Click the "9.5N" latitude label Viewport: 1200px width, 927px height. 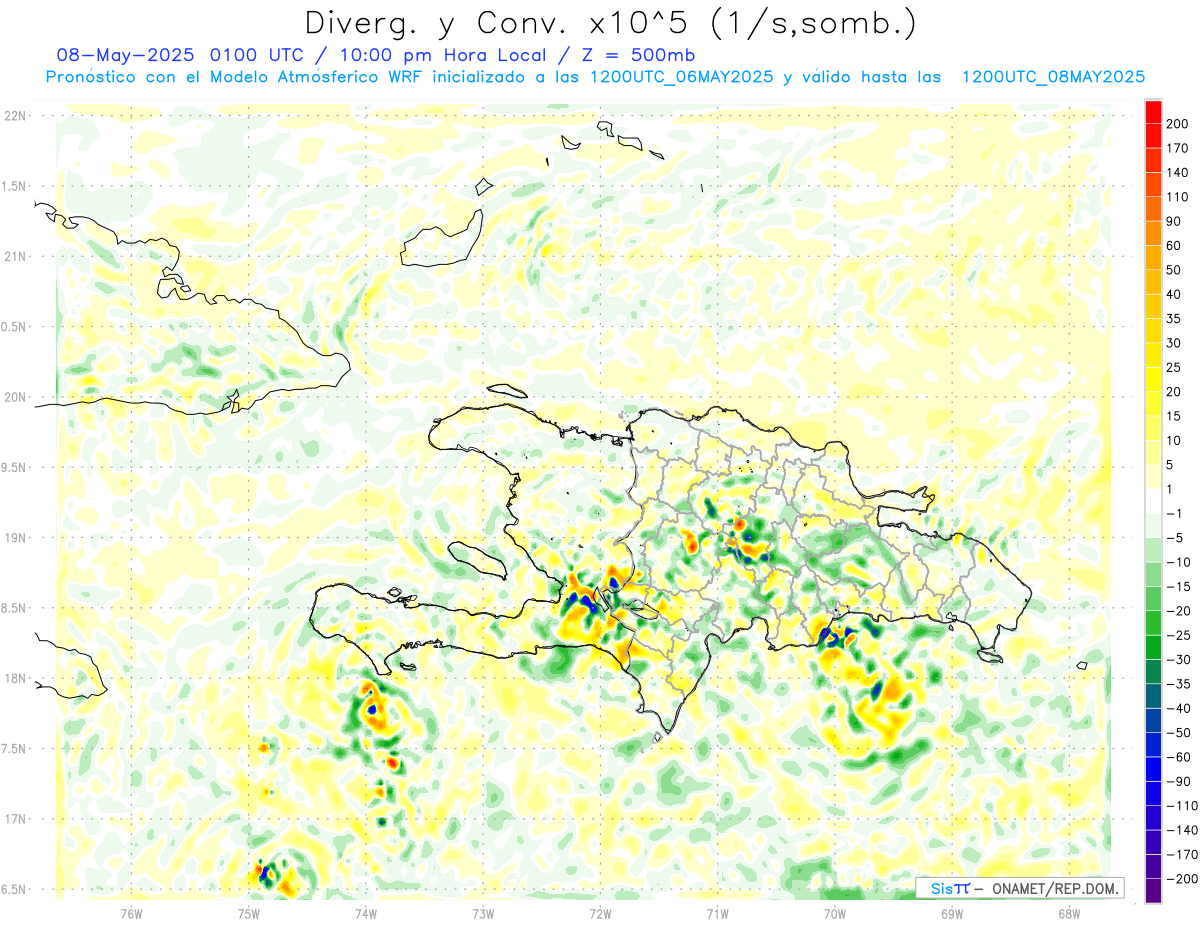[x=12, y=467]
